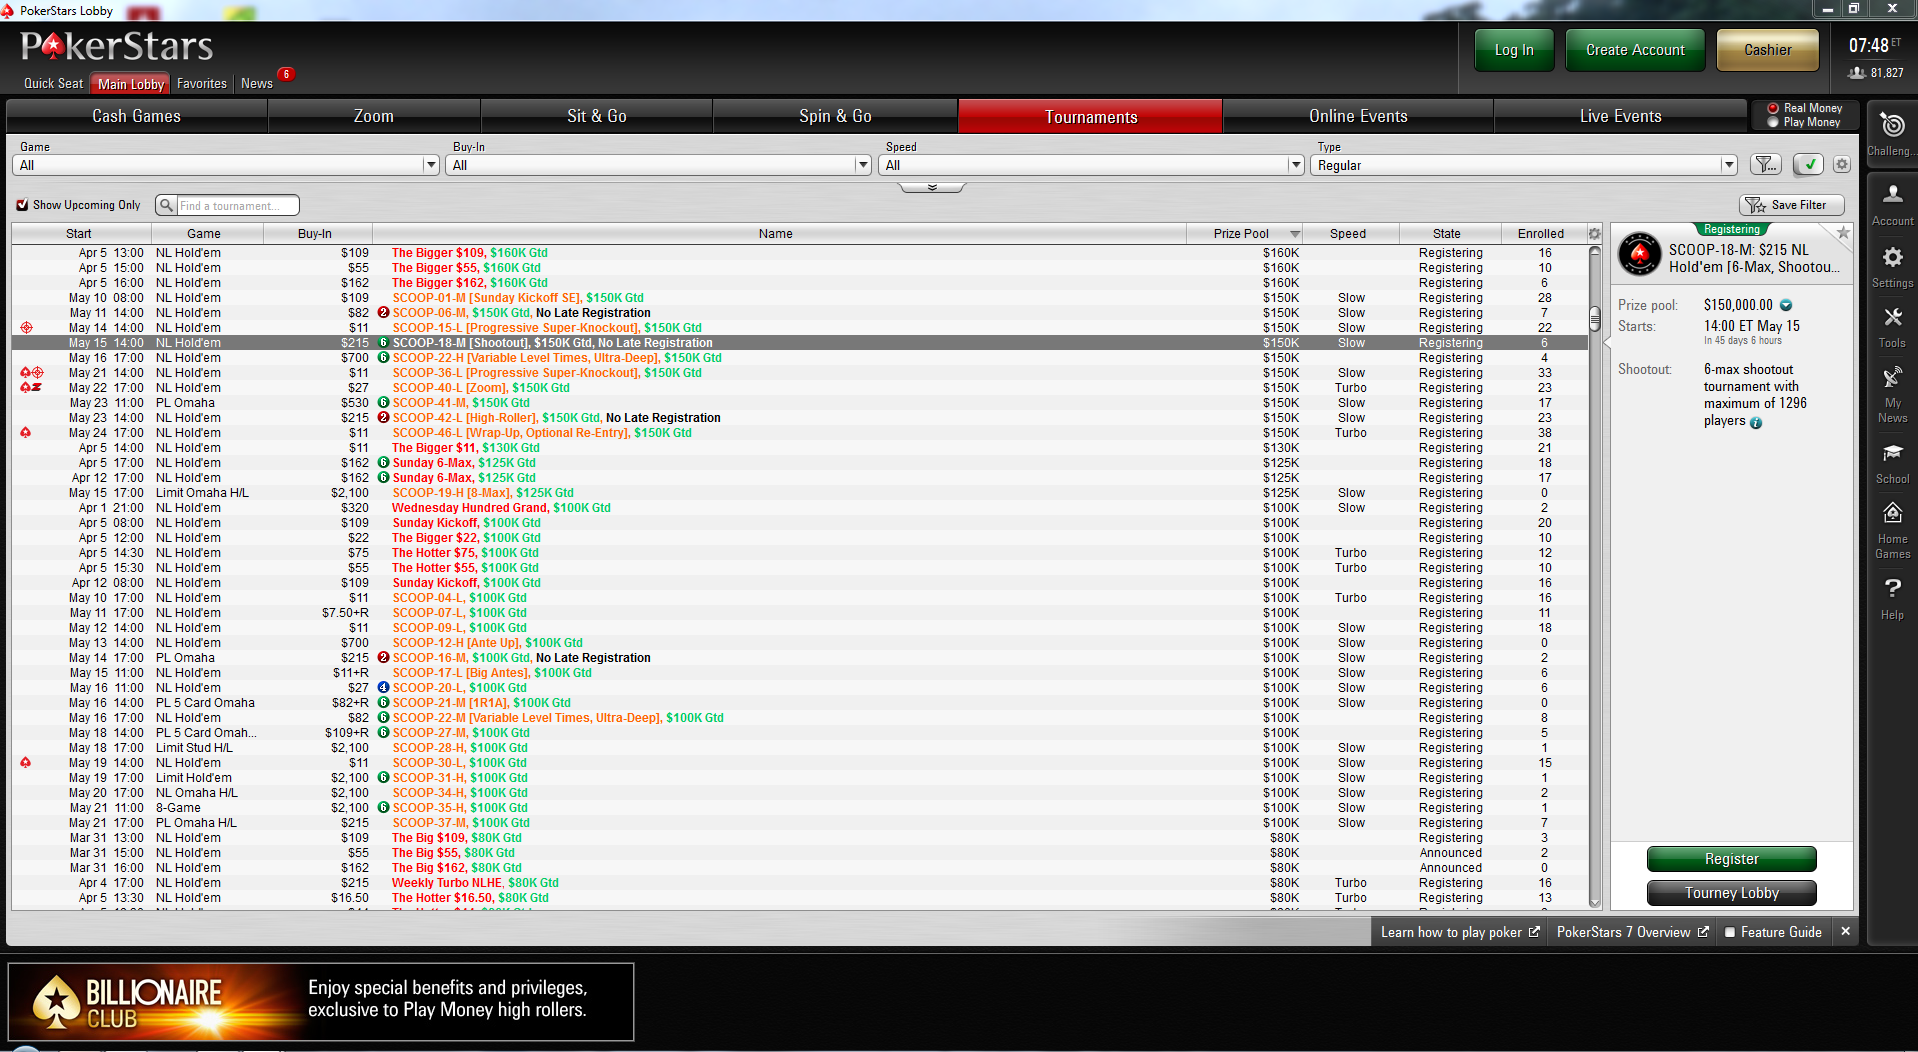Open the advanced filter funnel button
Image resolution: width=1918 pixels, height=1052 pixels.
coord(1766,165)
